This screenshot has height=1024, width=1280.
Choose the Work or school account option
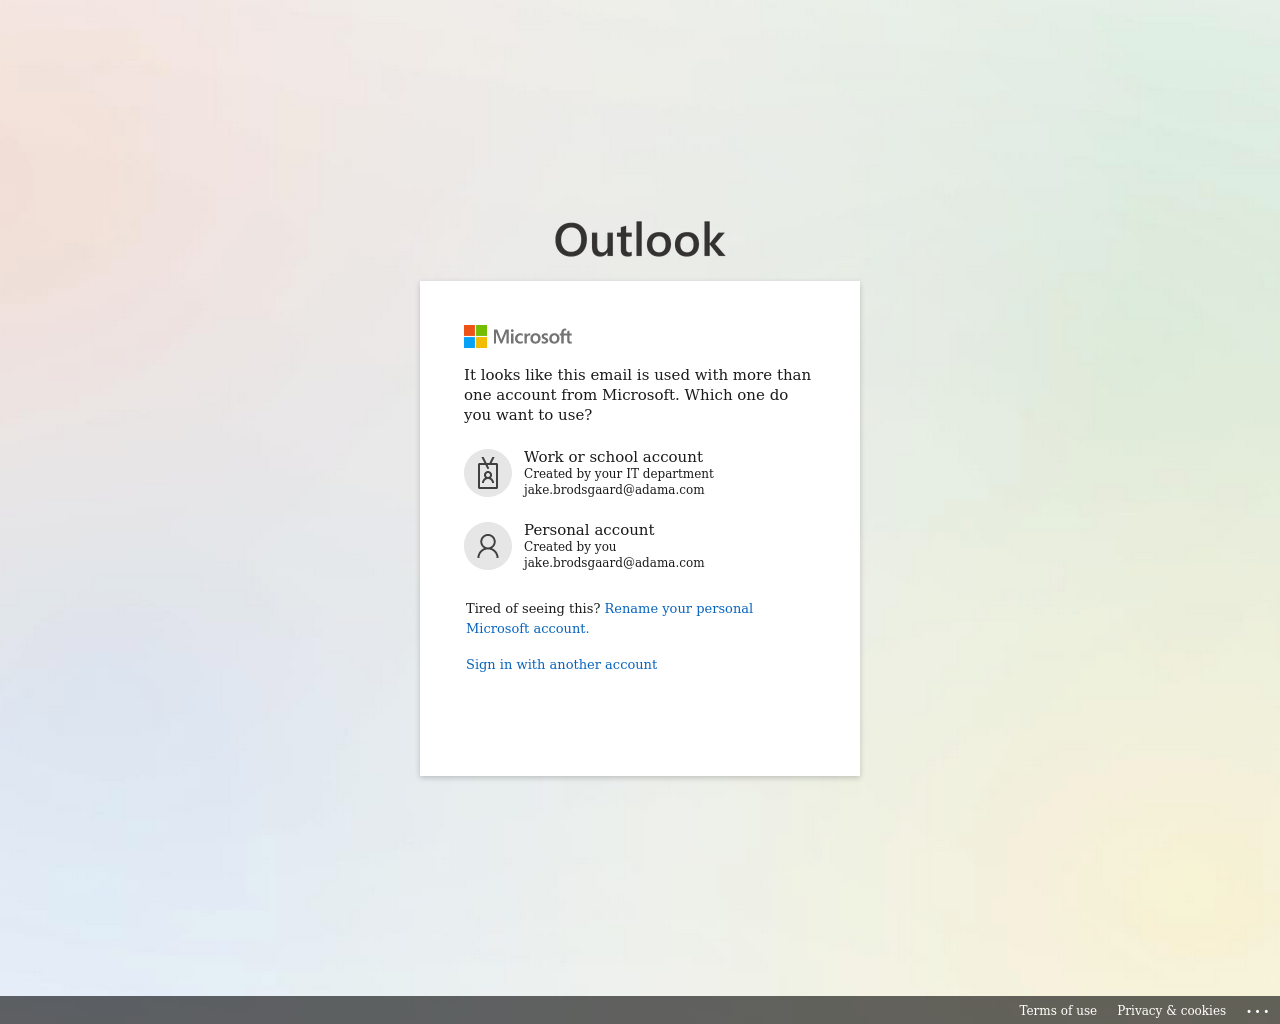coord(640,473)
